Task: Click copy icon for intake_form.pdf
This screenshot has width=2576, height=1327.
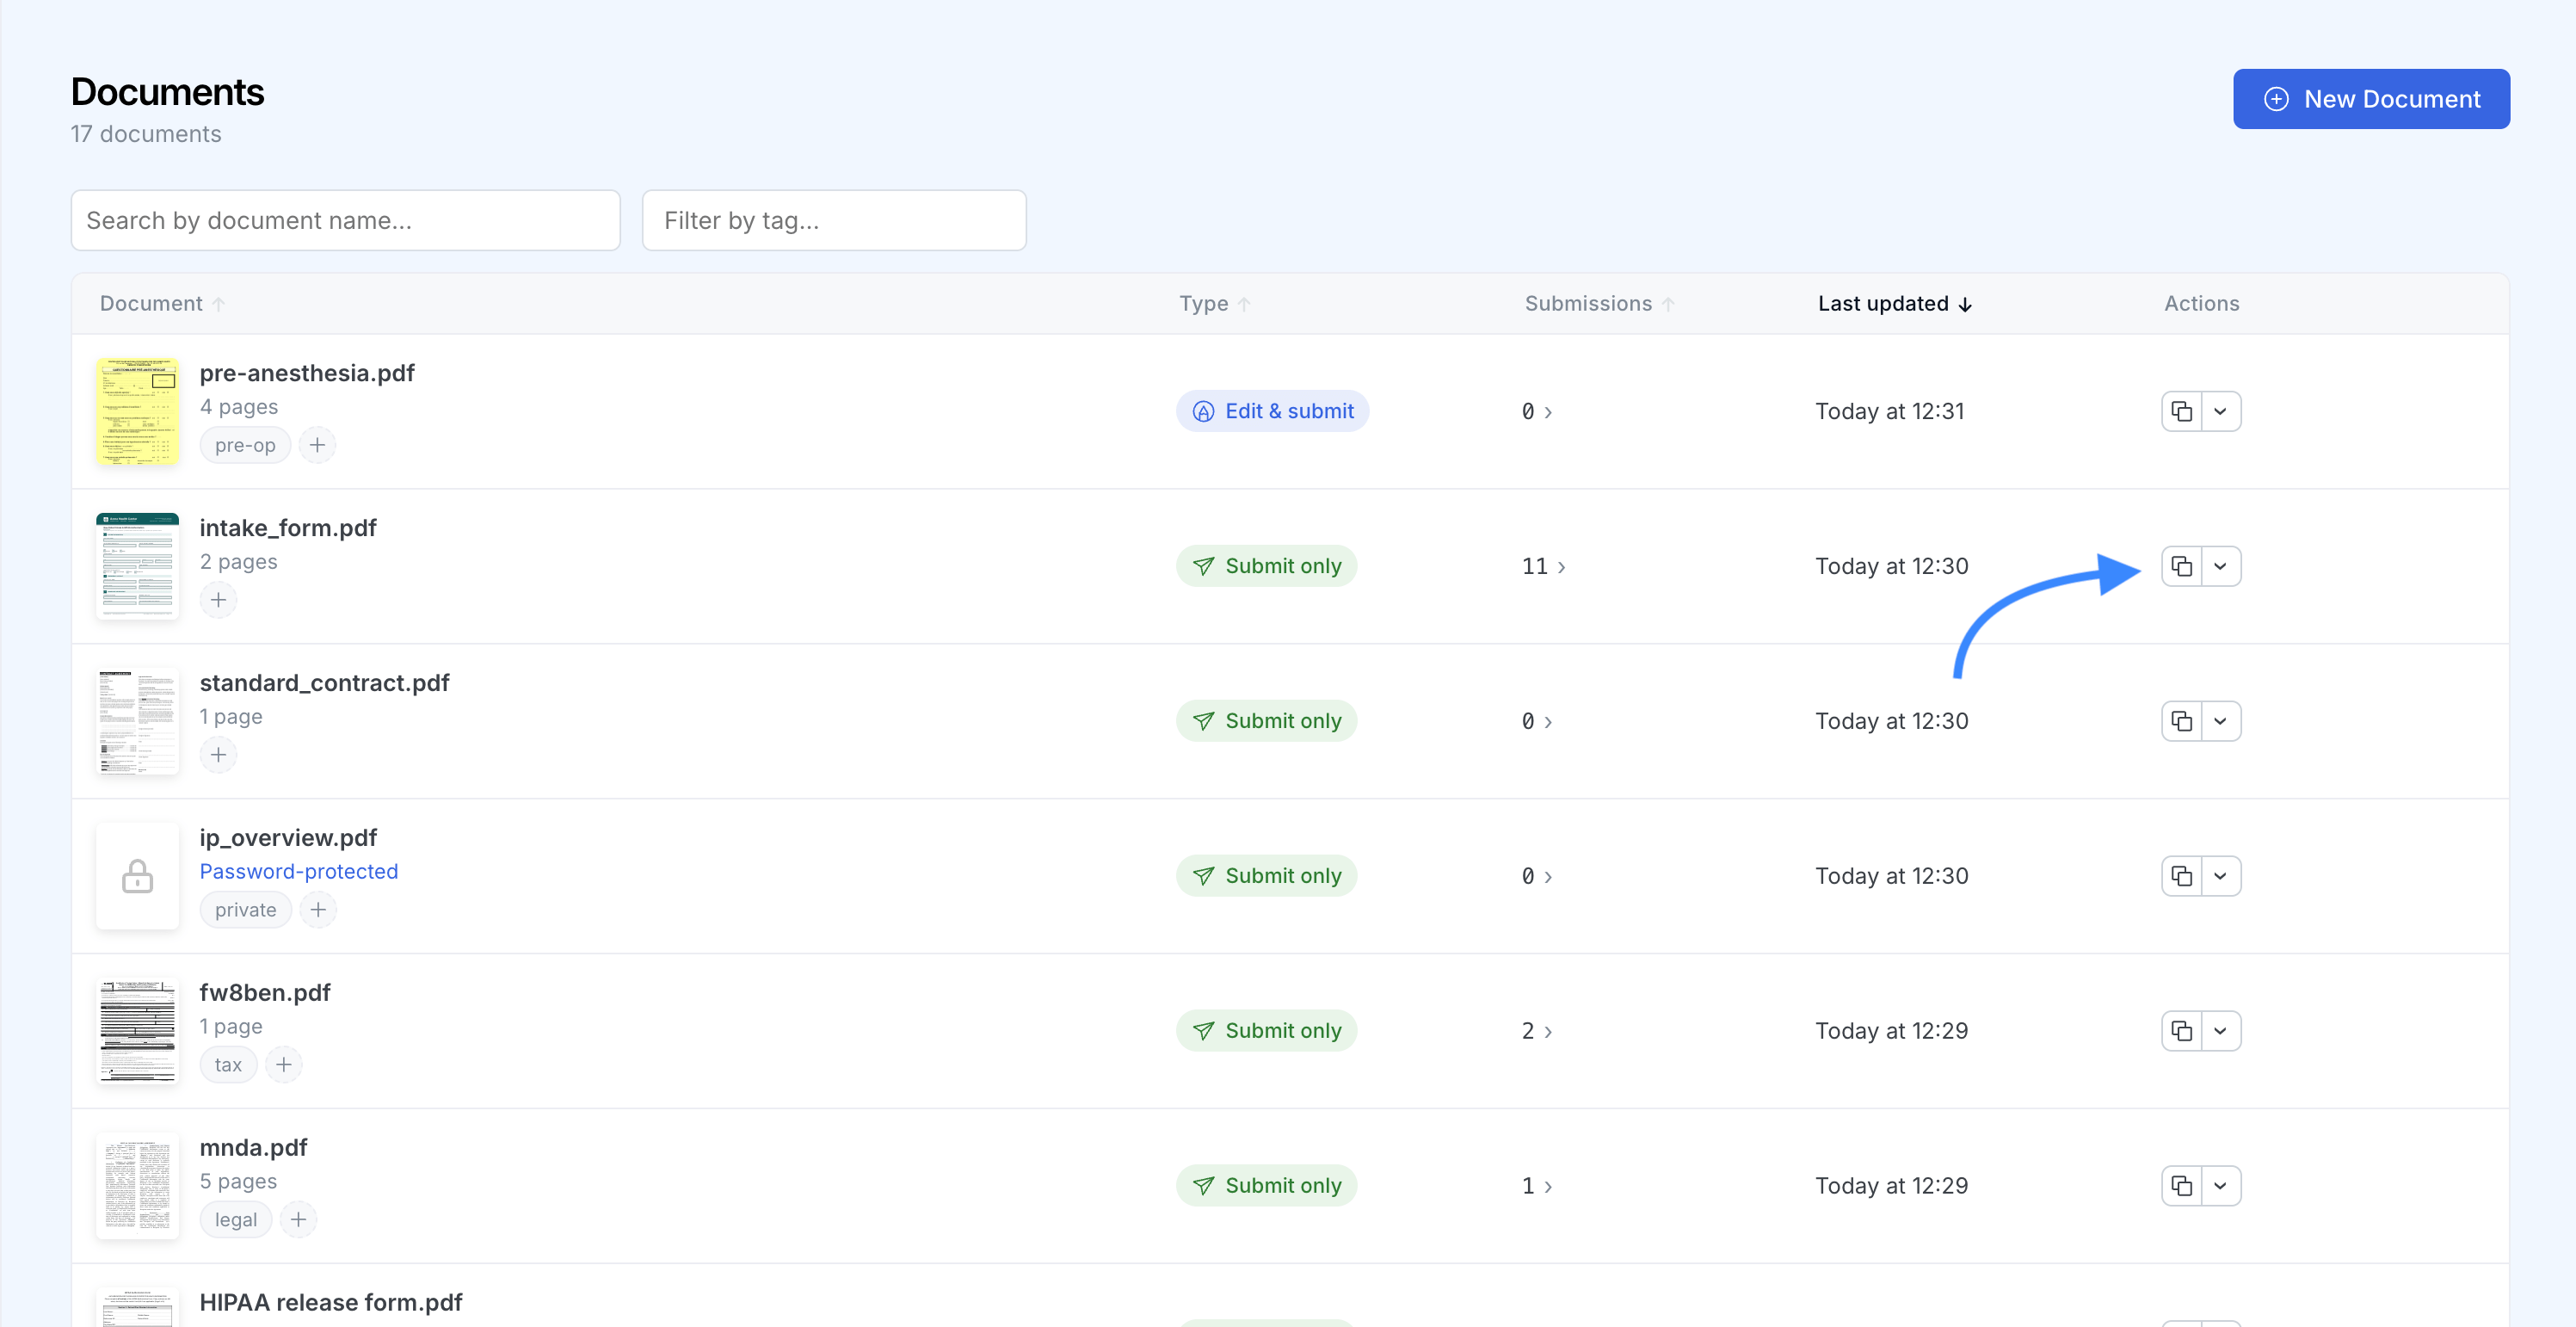Action: click(x=2181, y=566)
